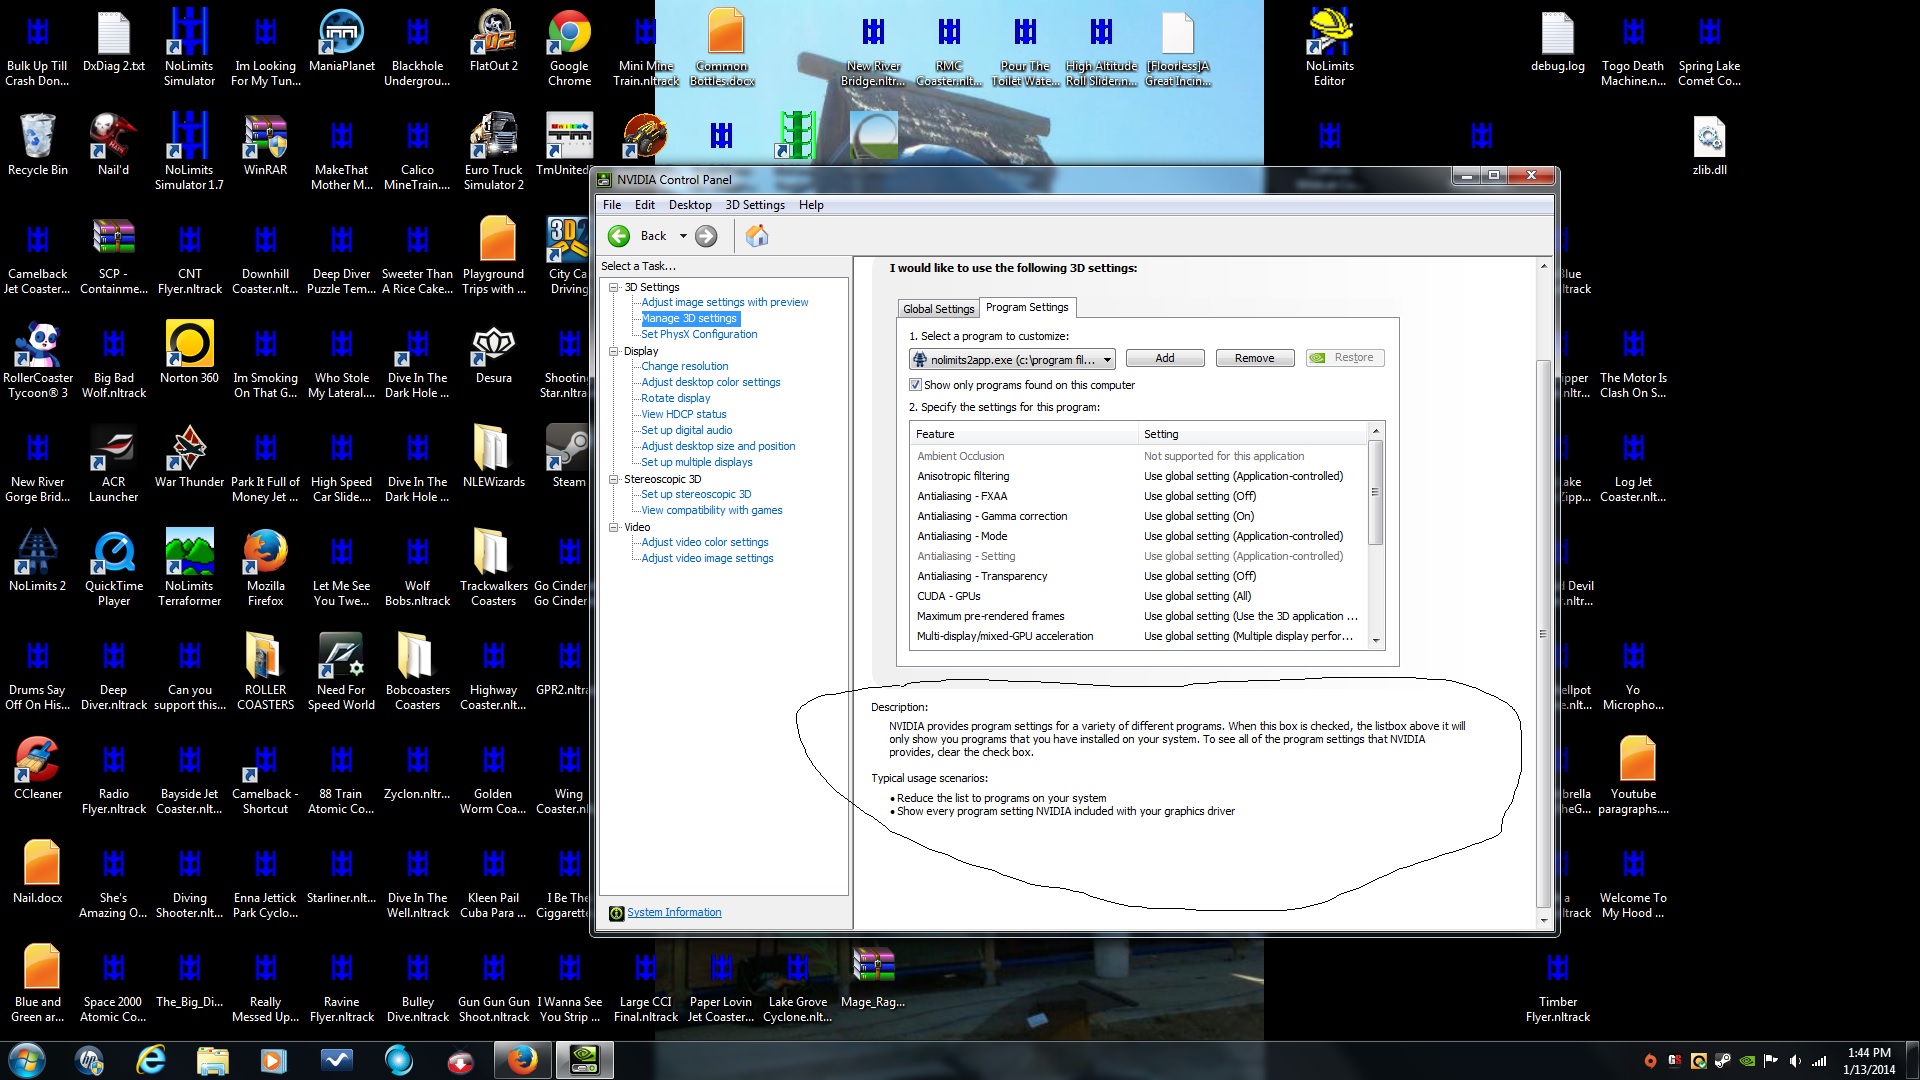Click settings list scroll-down arrow
This screenshot has height=1080, width=1920.
[1376, 640]
